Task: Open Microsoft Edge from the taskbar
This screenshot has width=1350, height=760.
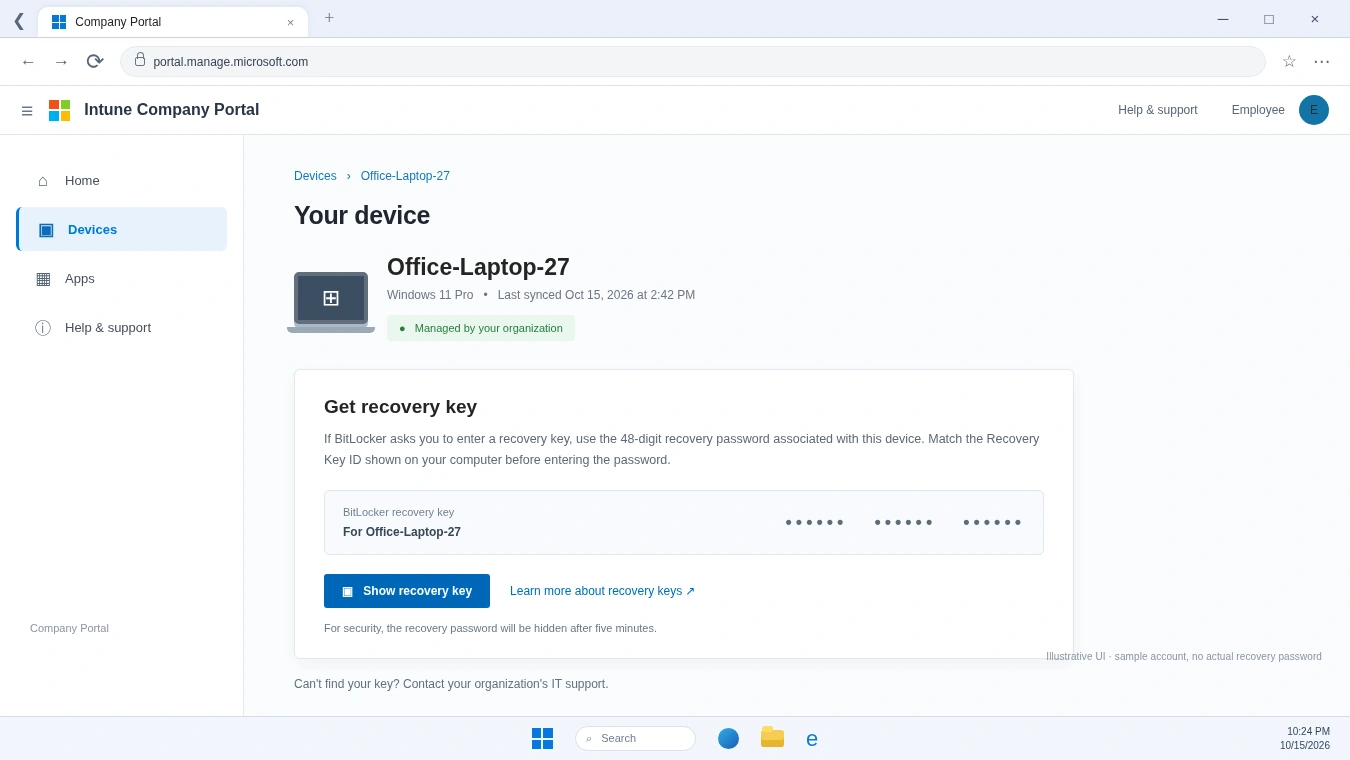Action: (812, 739)
